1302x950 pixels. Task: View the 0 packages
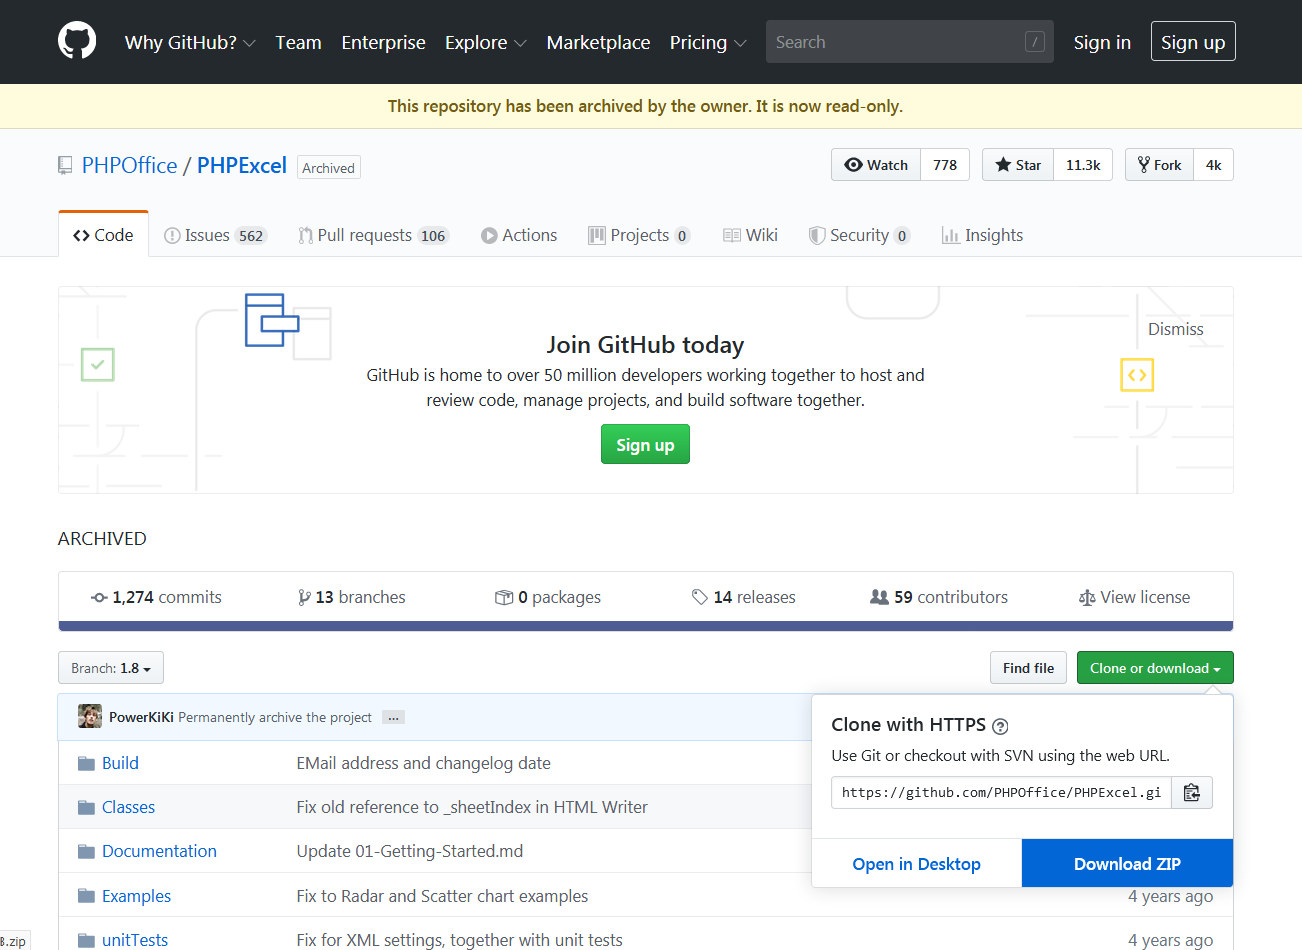[x=548, y=597]
